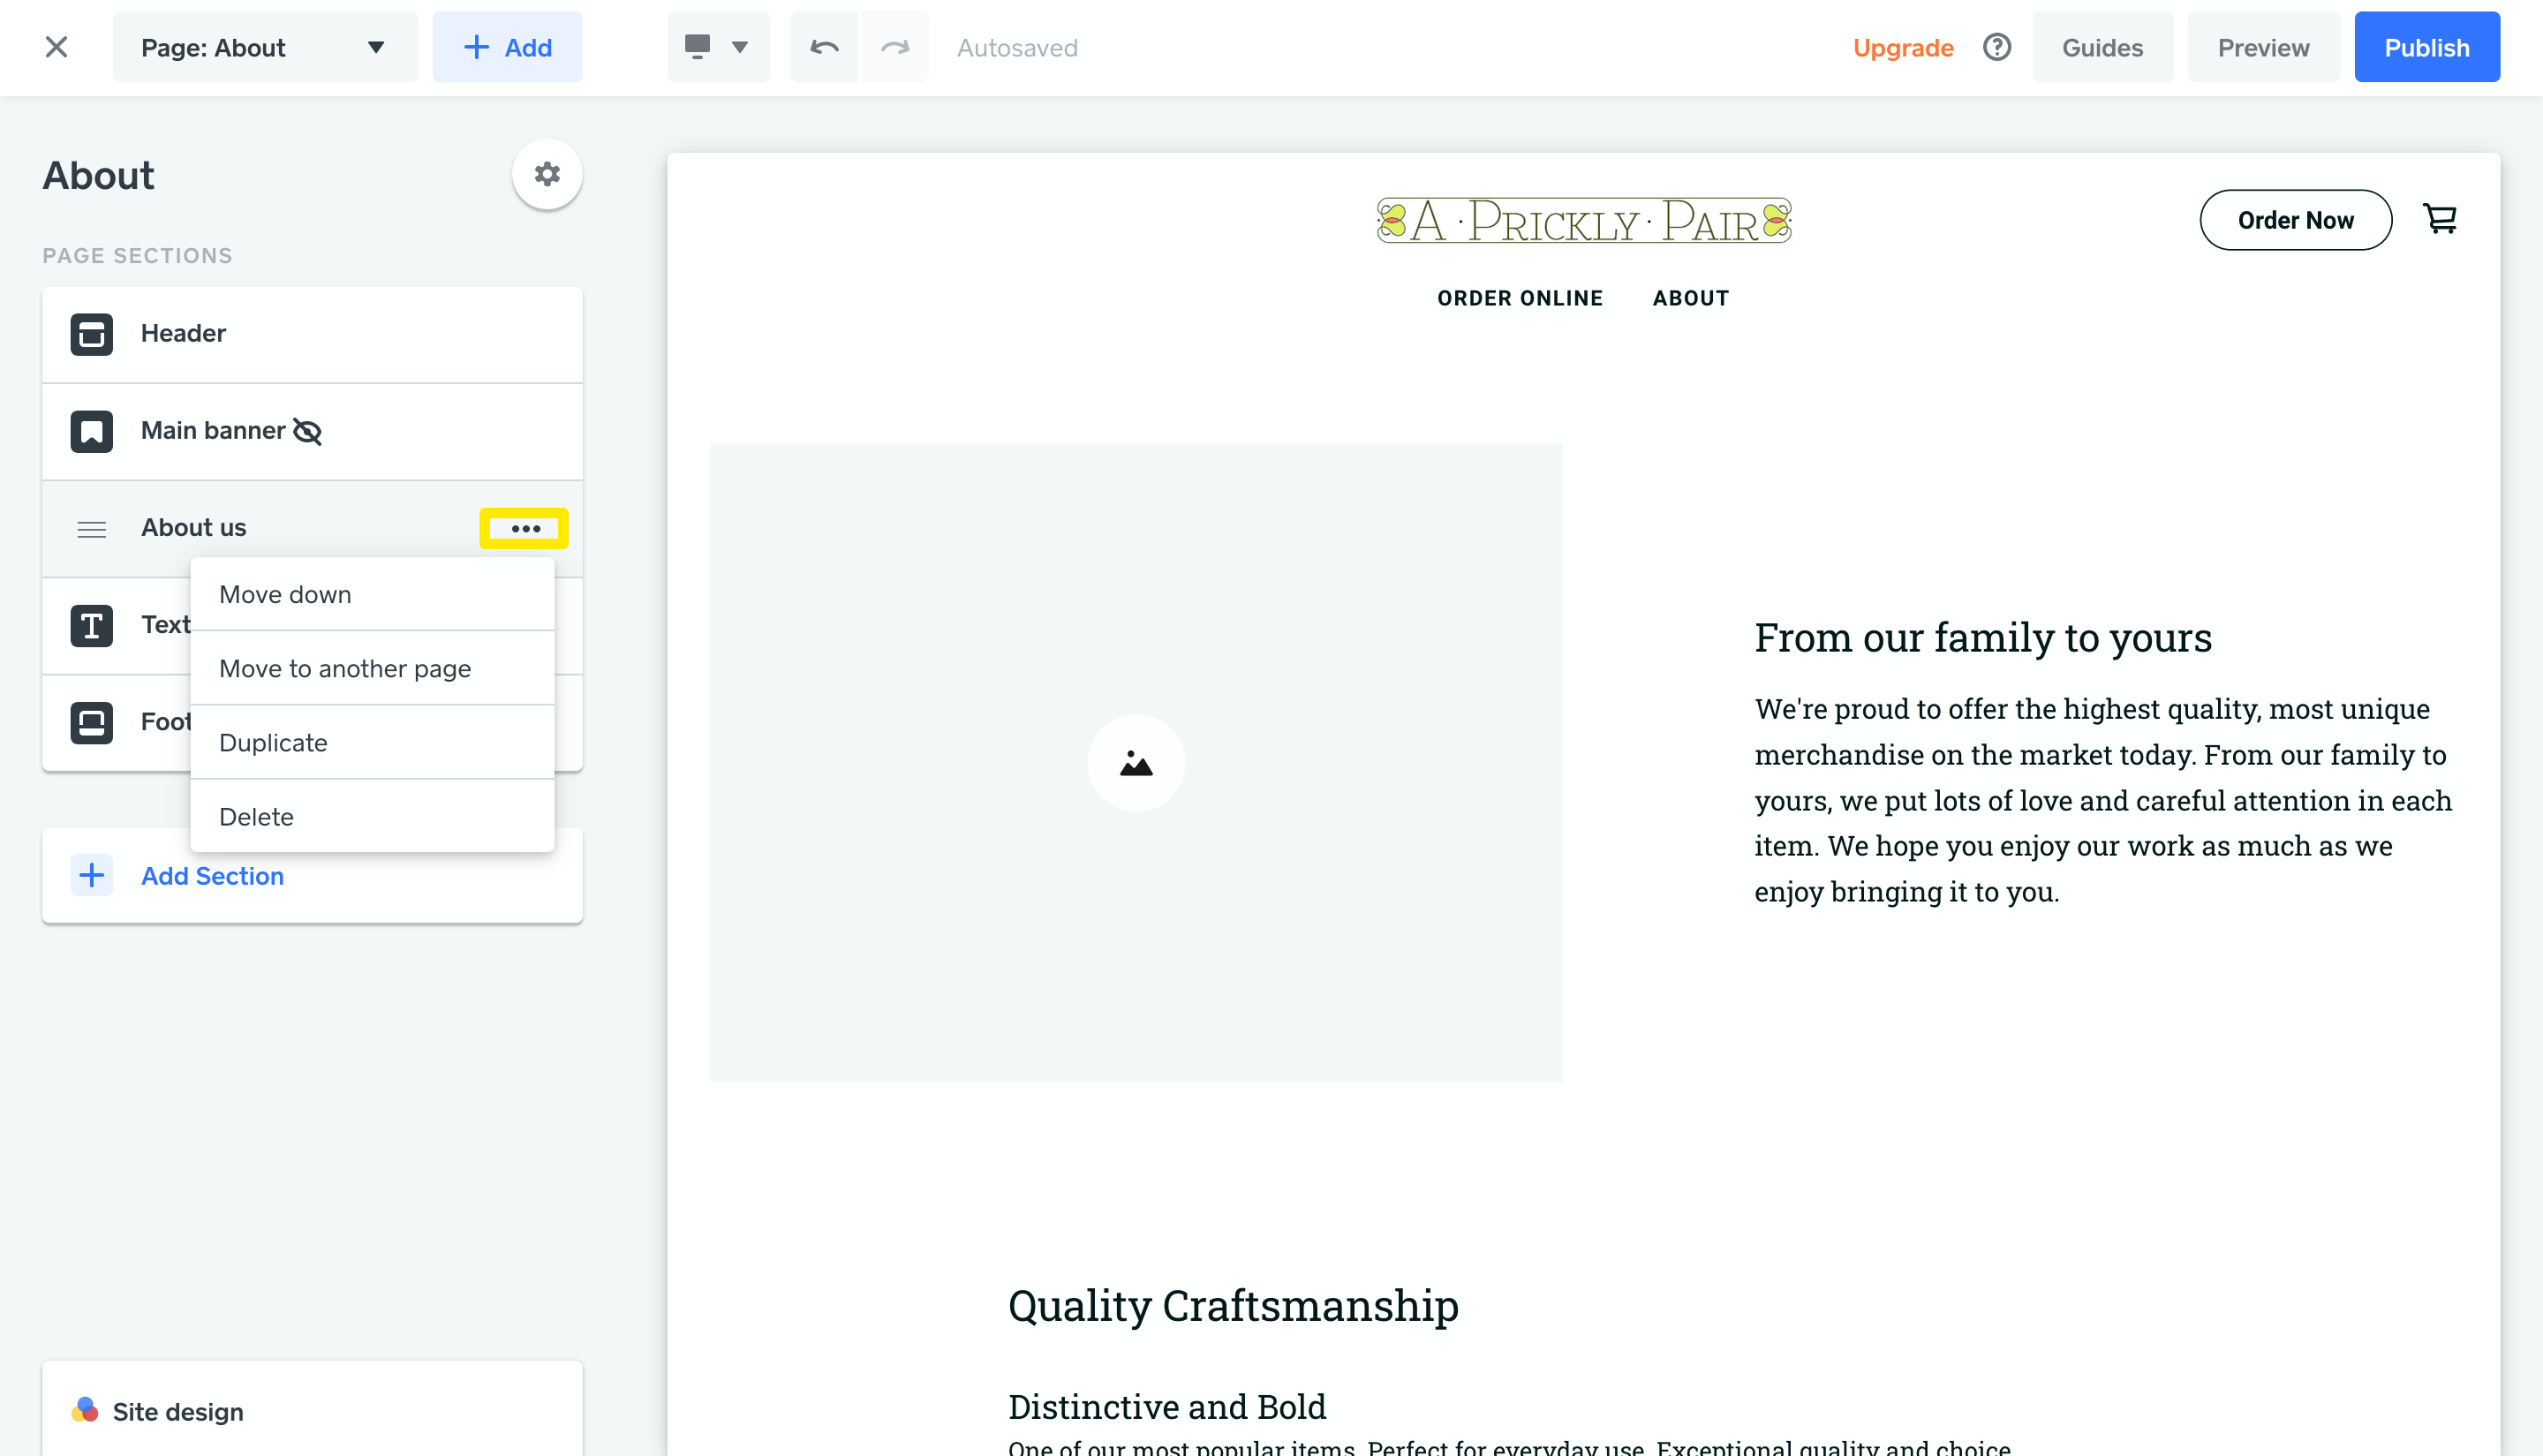
Task: Click the image placeholder thumbnail
Action: coord(1136,763)
